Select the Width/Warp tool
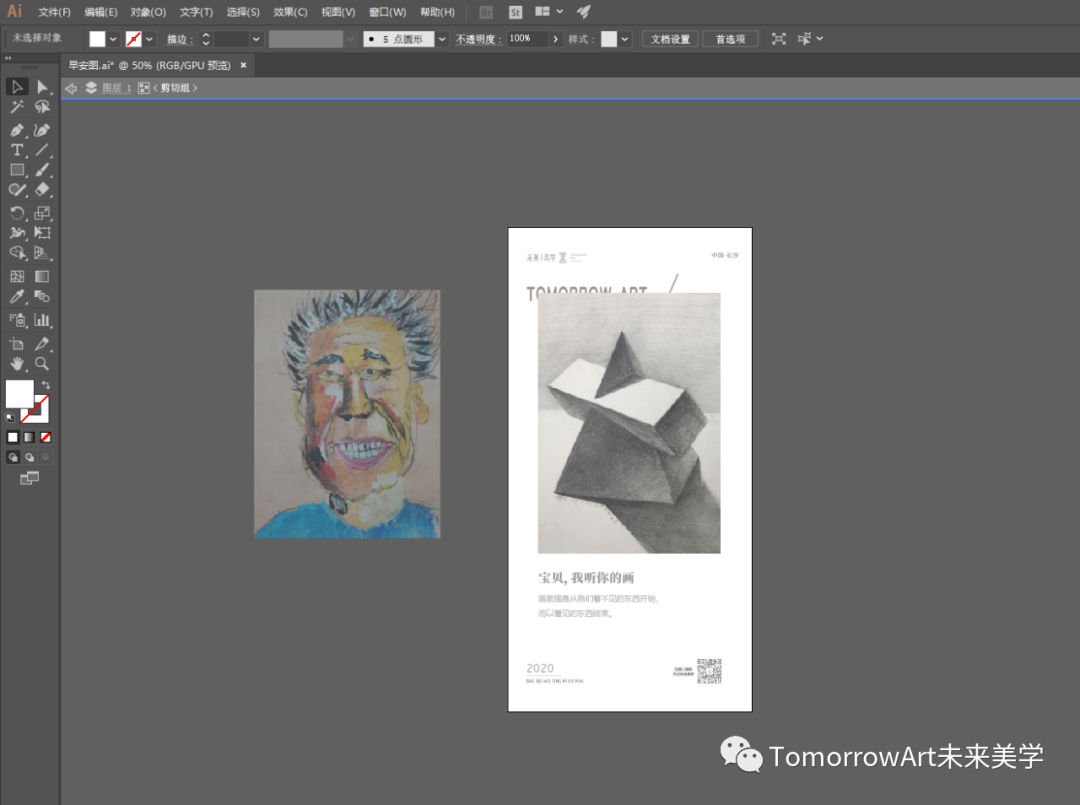The image size is (1080, 805). (17, 233)
